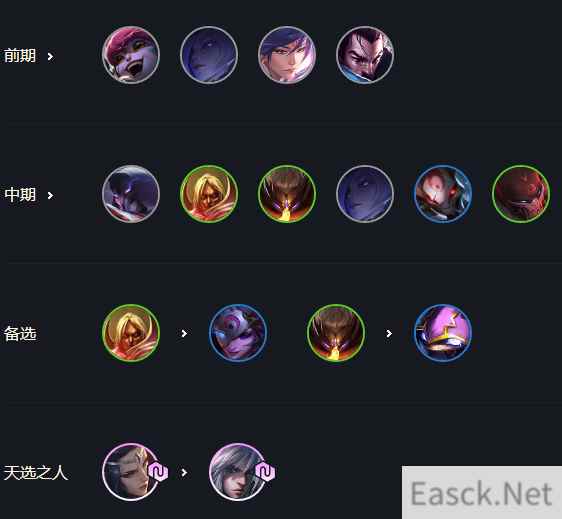Select the purple-skinned blue-bordered champion in 备选 row
This screenshot has width=562, height=519.
(x=238, y=333)
